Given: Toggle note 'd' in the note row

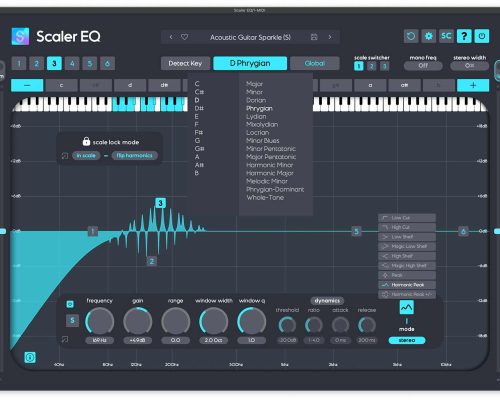Looking at the screenshot, I should pos(130,85).
